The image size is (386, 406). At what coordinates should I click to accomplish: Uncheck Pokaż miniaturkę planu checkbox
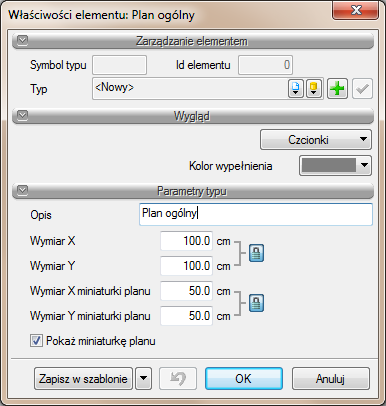pos(36,341)
